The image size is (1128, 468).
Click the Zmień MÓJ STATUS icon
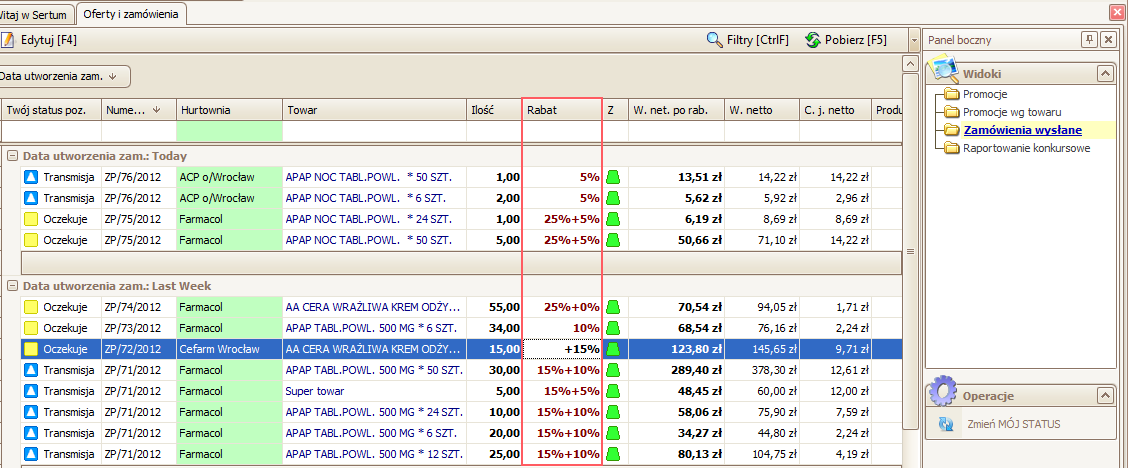click(945, 424)
